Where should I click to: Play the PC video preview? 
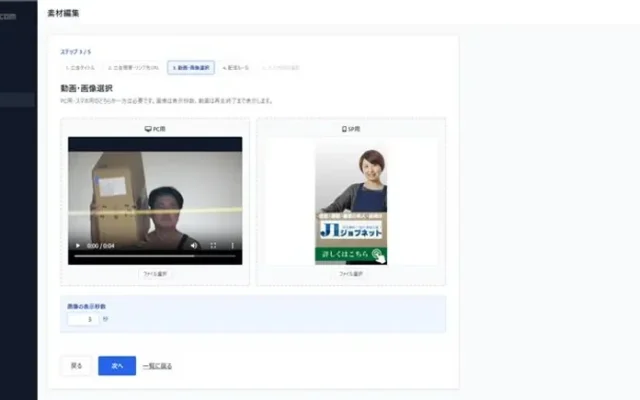pyautogui.click(x=78, y=246)
